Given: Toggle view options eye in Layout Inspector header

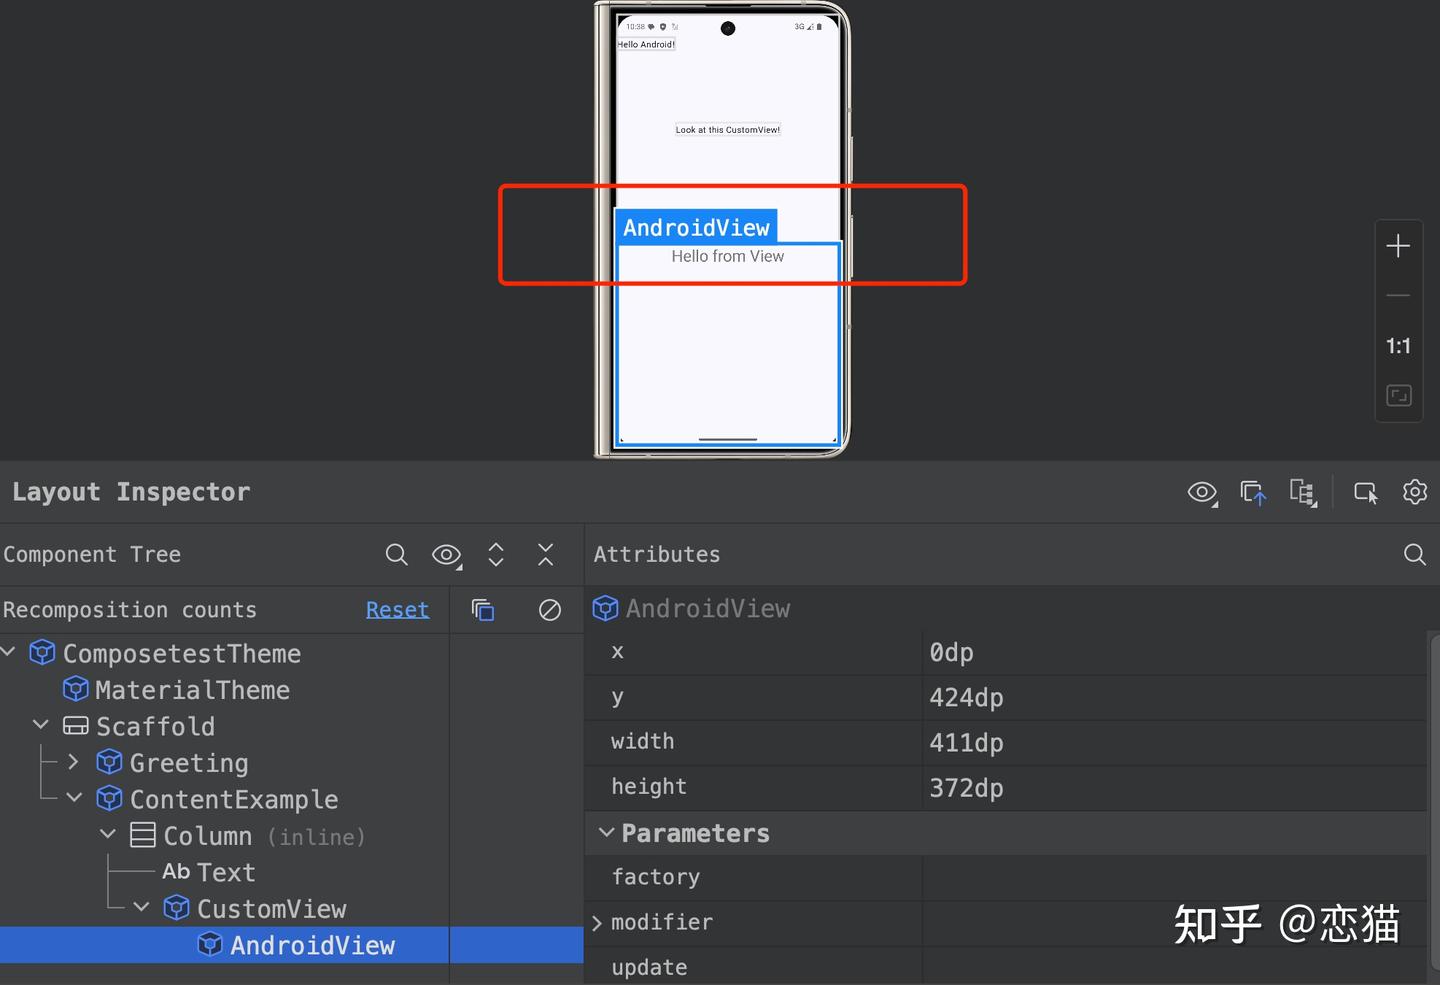Looking at the screenshot, I should (x=1202, y=492).
